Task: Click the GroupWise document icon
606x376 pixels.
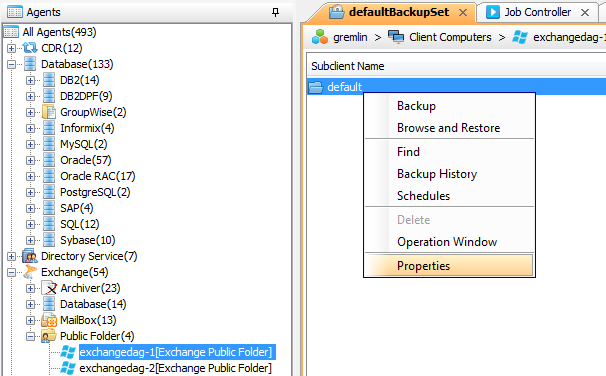Action: [49, 112]
